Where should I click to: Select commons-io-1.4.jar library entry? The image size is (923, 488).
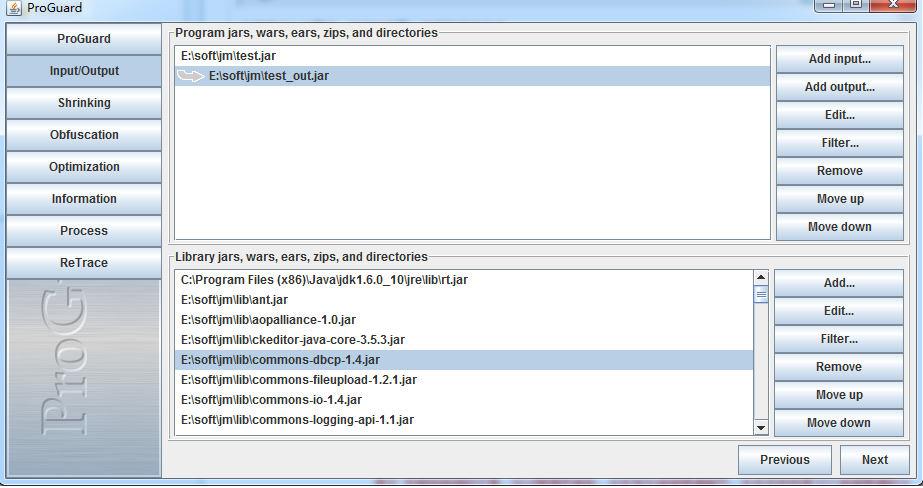point(464,400)
